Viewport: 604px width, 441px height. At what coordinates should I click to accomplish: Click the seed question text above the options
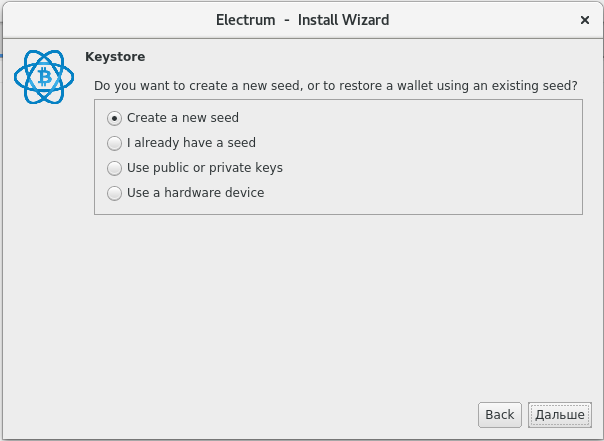[x=335, y=87]
